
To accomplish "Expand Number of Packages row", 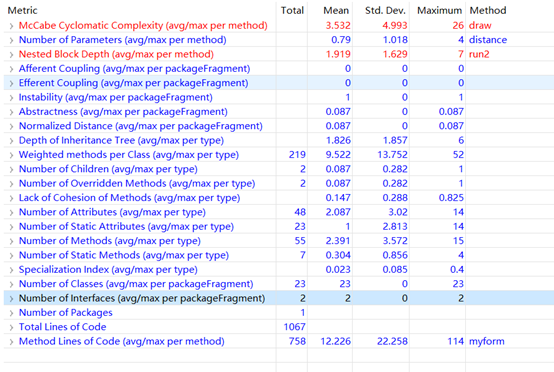I will (11, 313).
